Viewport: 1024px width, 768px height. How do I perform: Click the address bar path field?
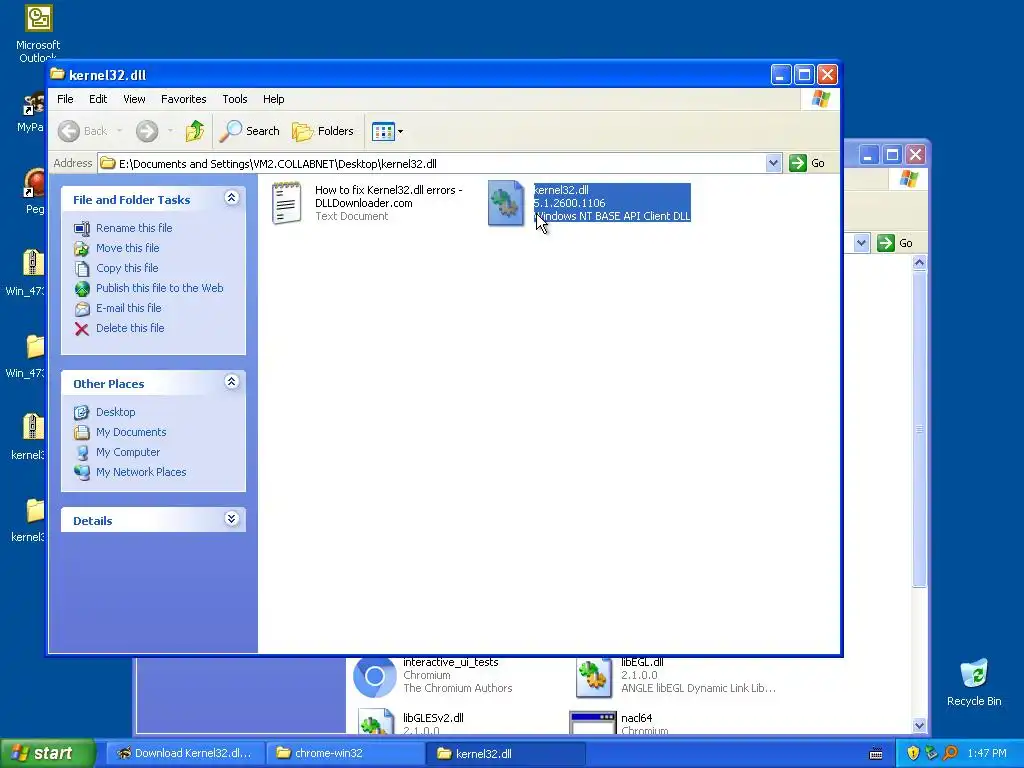click(431, 163)
